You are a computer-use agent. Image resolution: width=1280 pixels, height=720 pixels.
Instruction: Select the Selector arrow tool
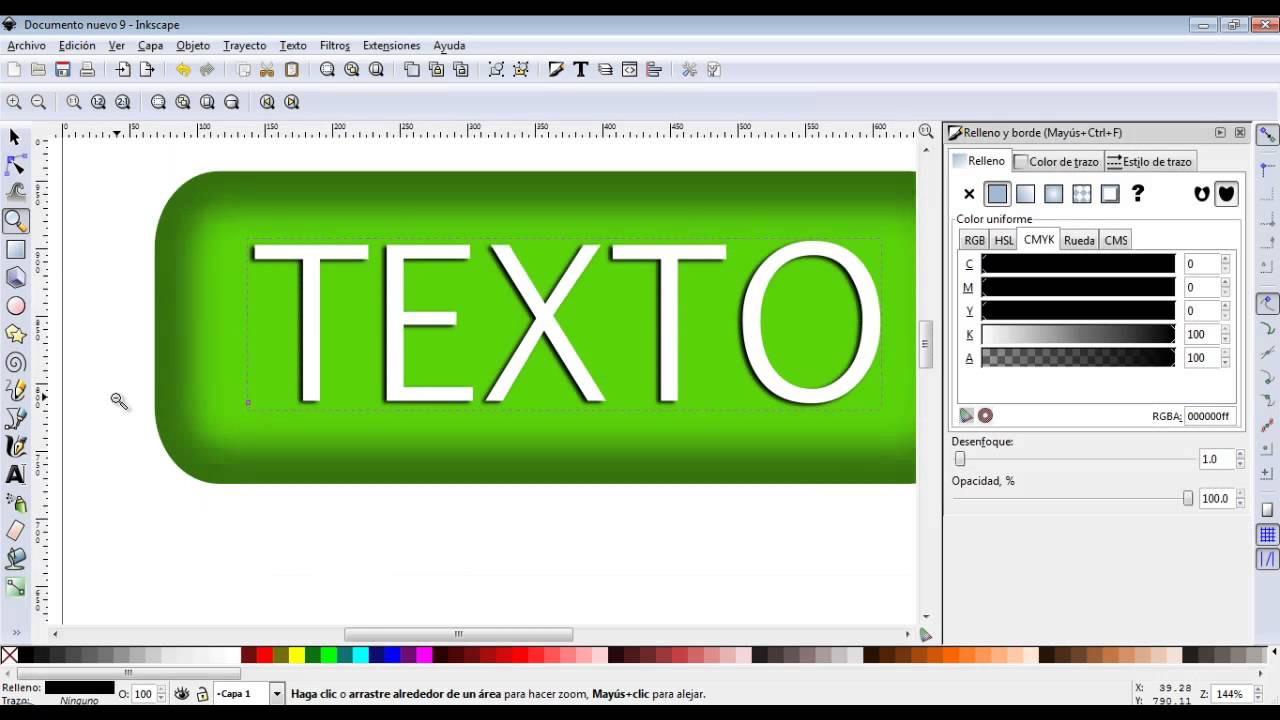15,137
